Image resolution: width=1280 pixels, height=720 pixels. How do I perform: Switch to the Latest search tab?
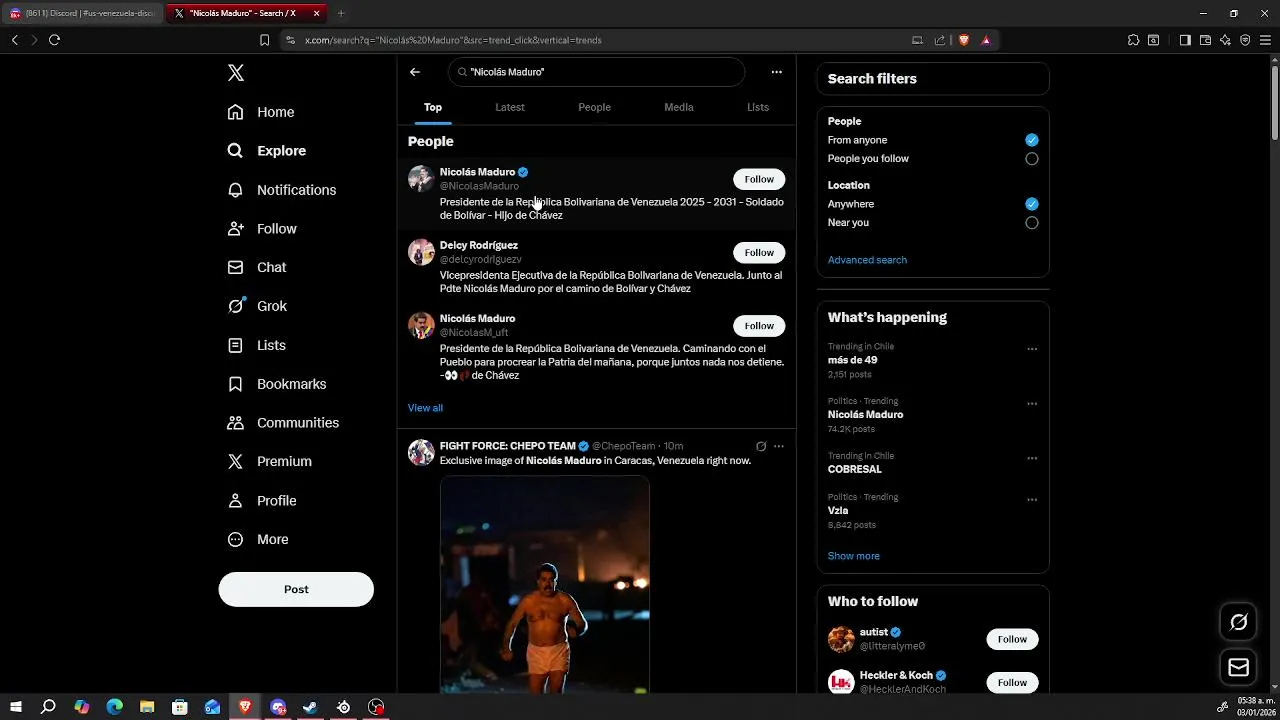[x=510, y=107]
